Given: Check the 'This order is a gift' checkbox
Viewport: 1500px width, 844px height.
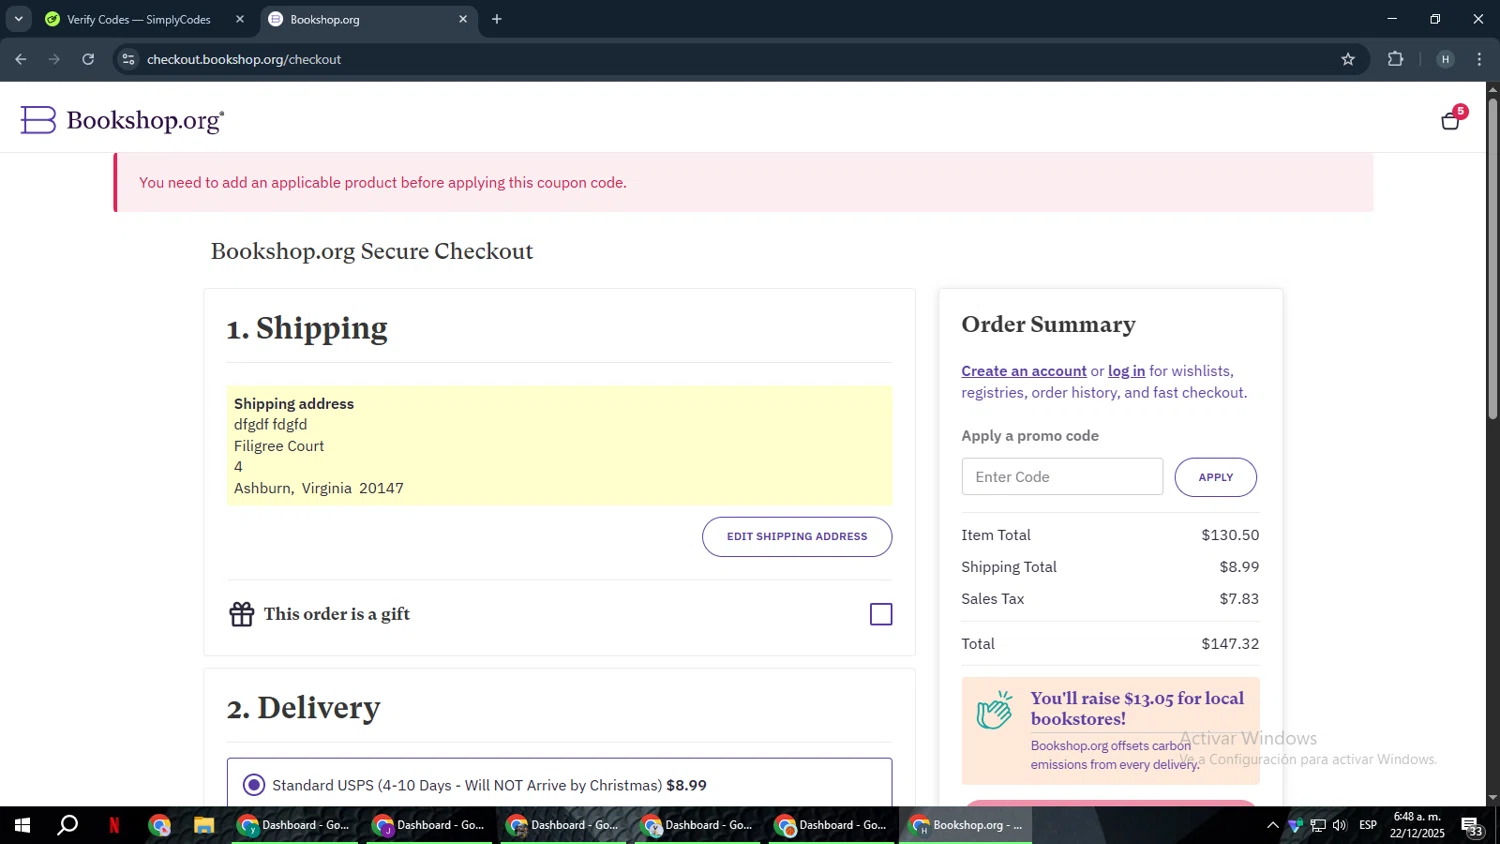Looking at the screenshot, I should coord(881,614).
